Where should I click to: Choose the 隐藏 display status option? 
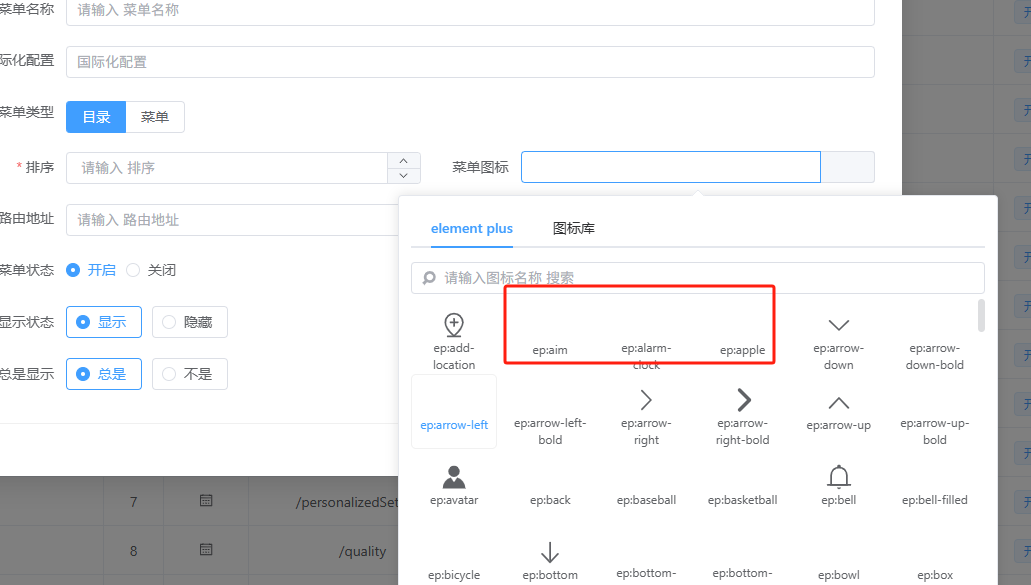189,322
